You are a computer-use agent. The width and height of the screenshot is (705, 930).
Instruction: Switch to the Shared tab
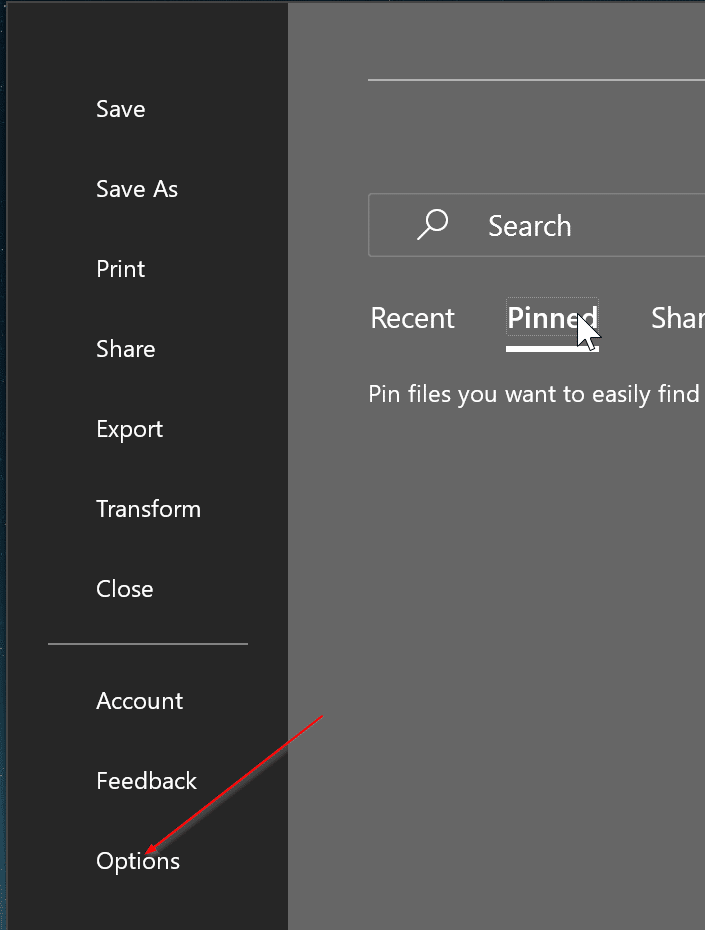[x=678, y=317]
